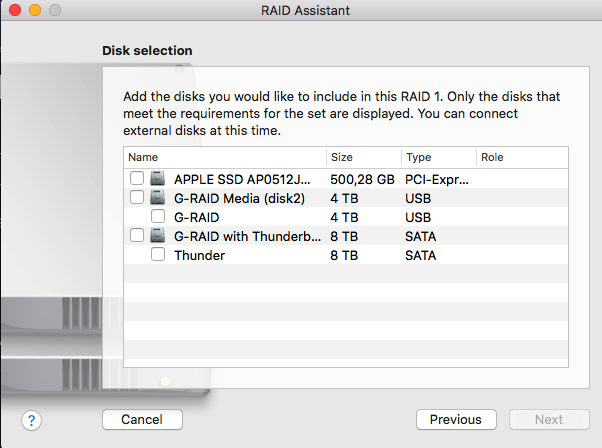Minimize the RAID Assistant window

point(35,10)
